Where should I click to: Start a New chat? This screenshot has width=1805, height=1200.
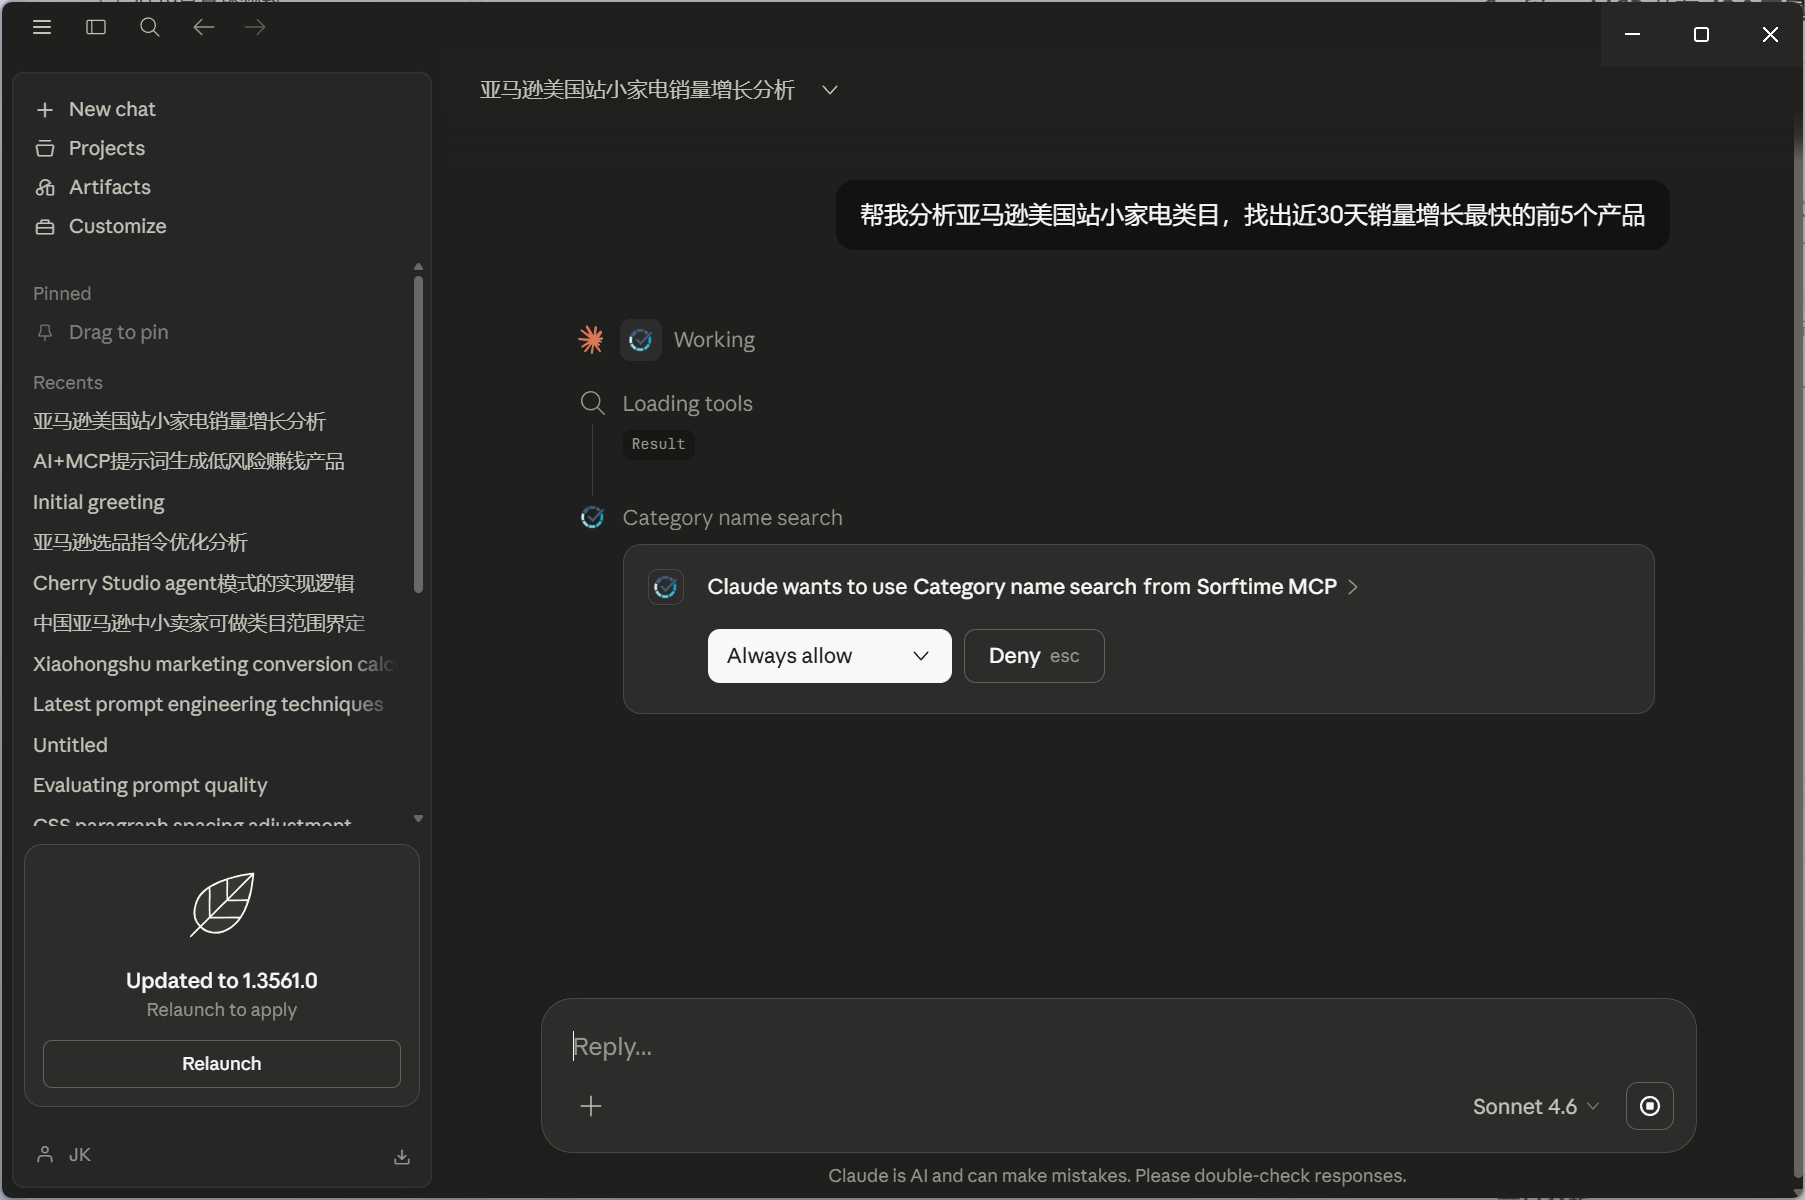point(111,109)
